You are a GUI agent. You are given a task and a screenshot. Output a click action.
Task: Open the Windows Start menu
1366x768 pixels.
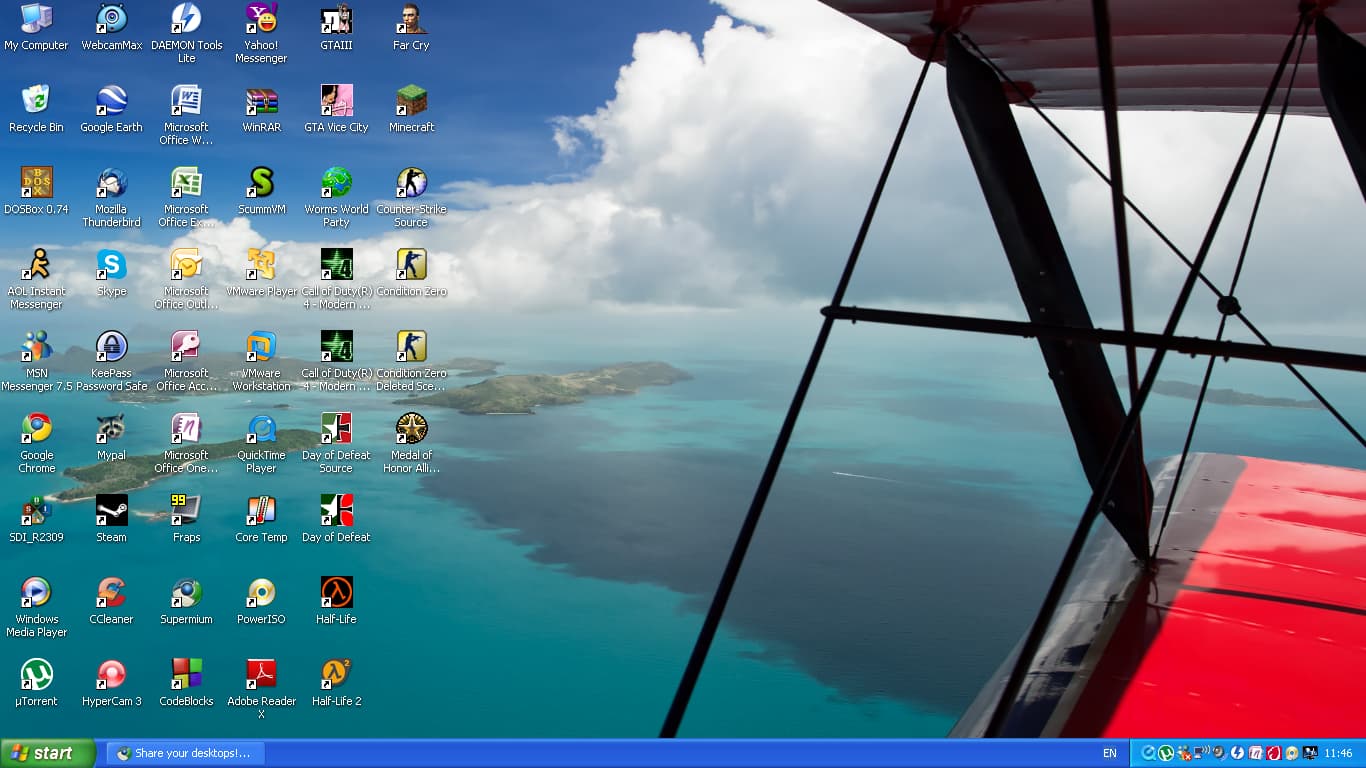(x=47, y=753)
